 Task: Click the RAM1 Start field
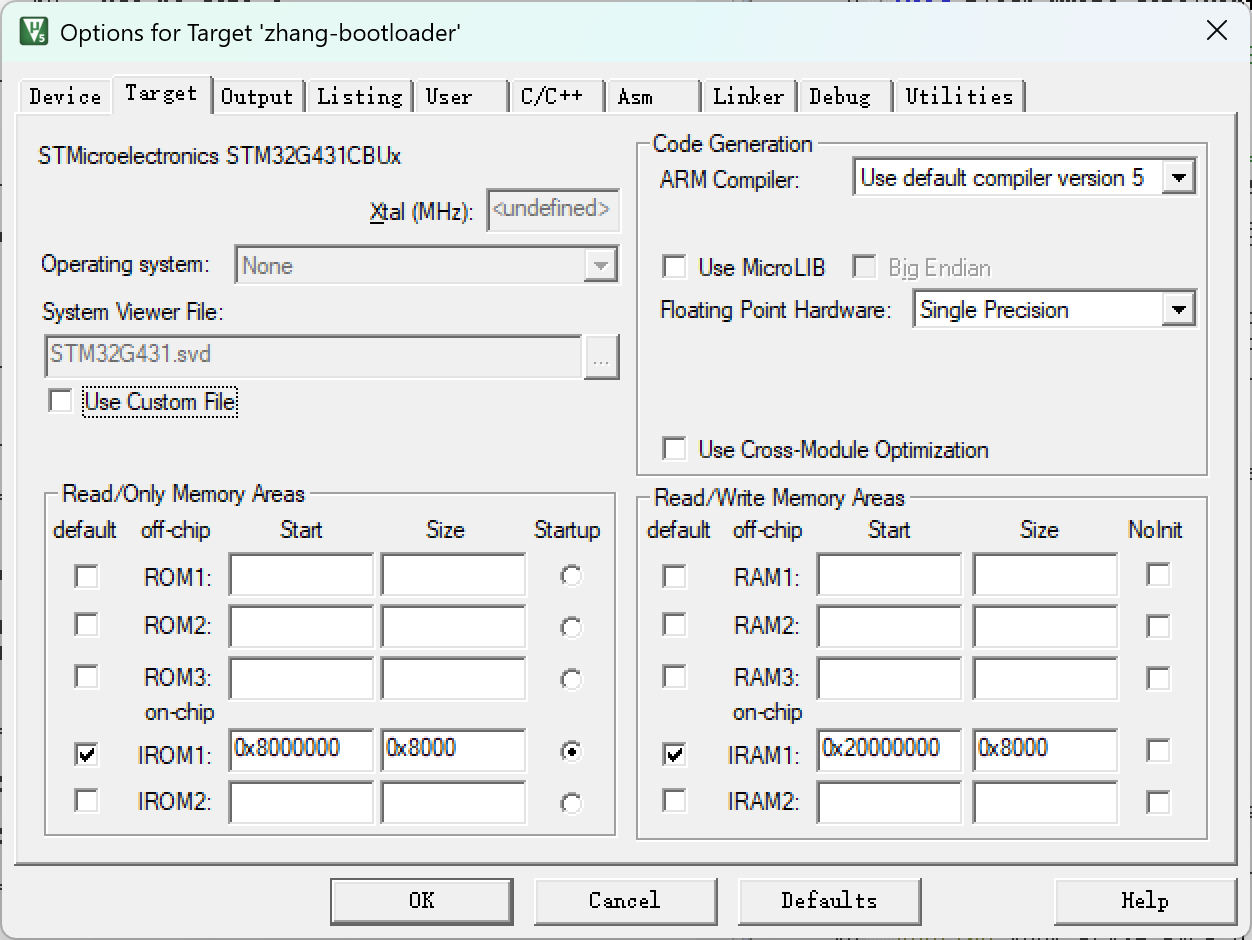click(889, 575)
